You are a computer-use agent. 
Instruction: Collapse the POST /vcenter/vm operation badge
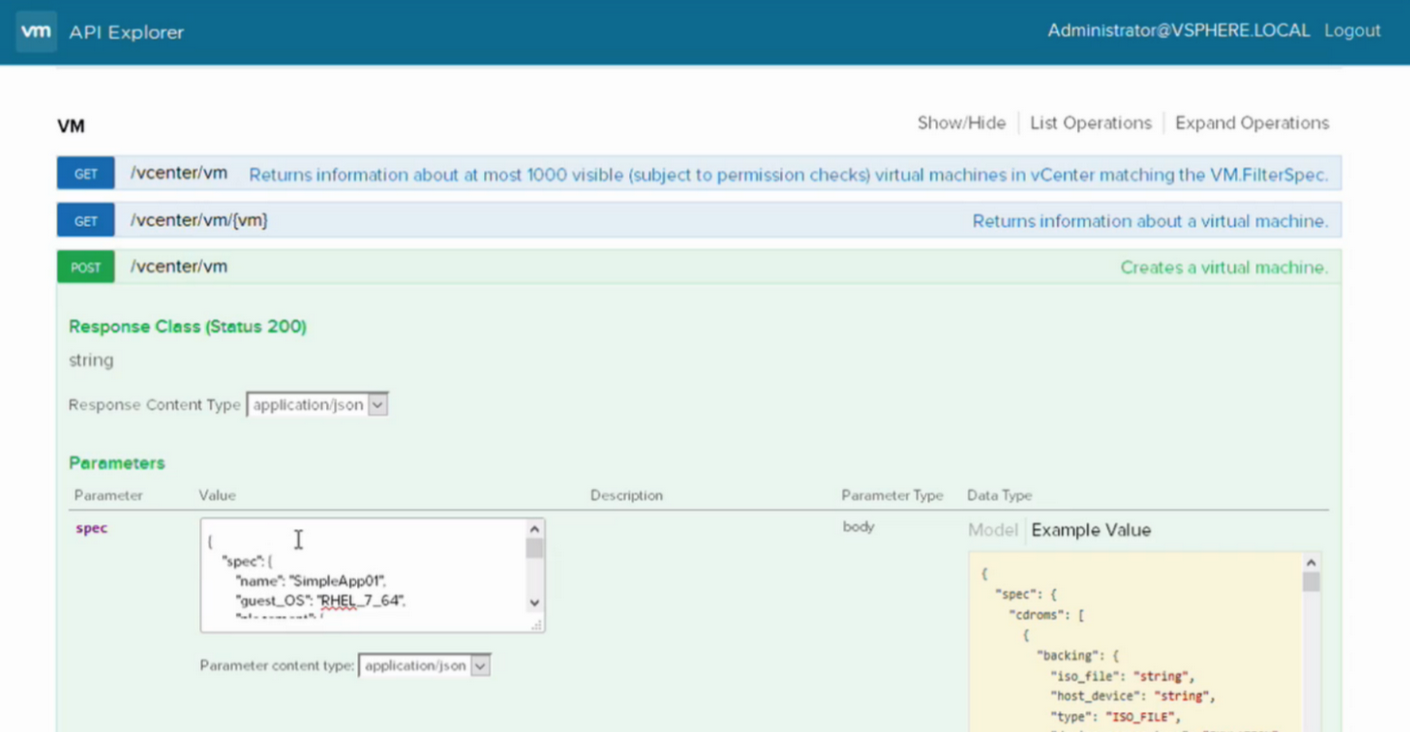[x=86, y=267]
